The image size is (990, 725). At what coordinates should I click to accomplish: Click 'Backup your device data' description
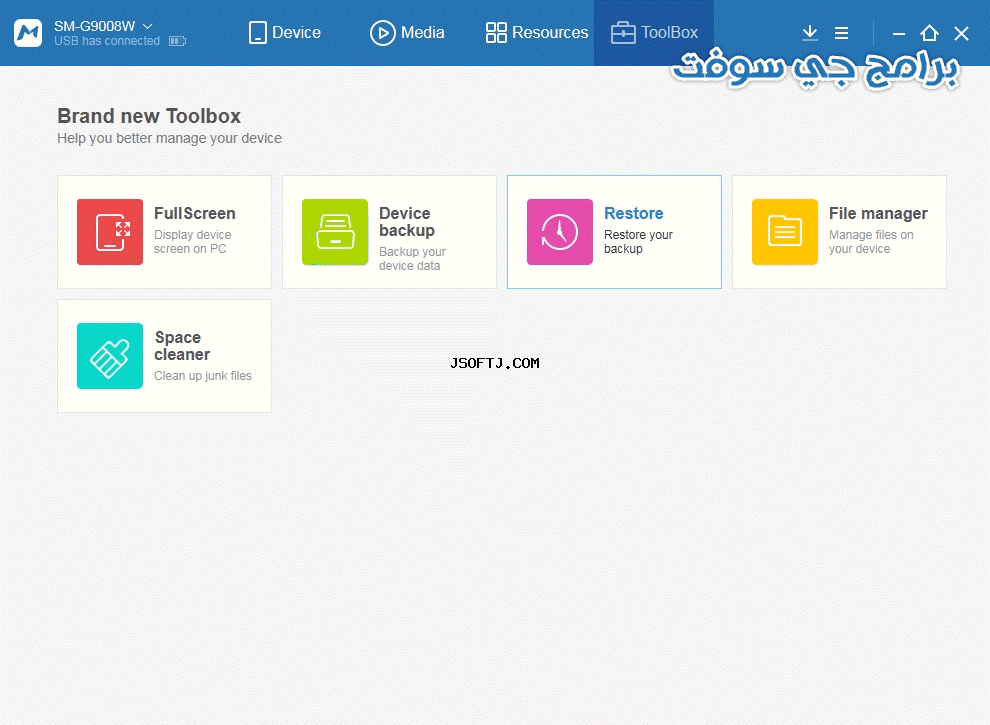(x=412, y=259)
